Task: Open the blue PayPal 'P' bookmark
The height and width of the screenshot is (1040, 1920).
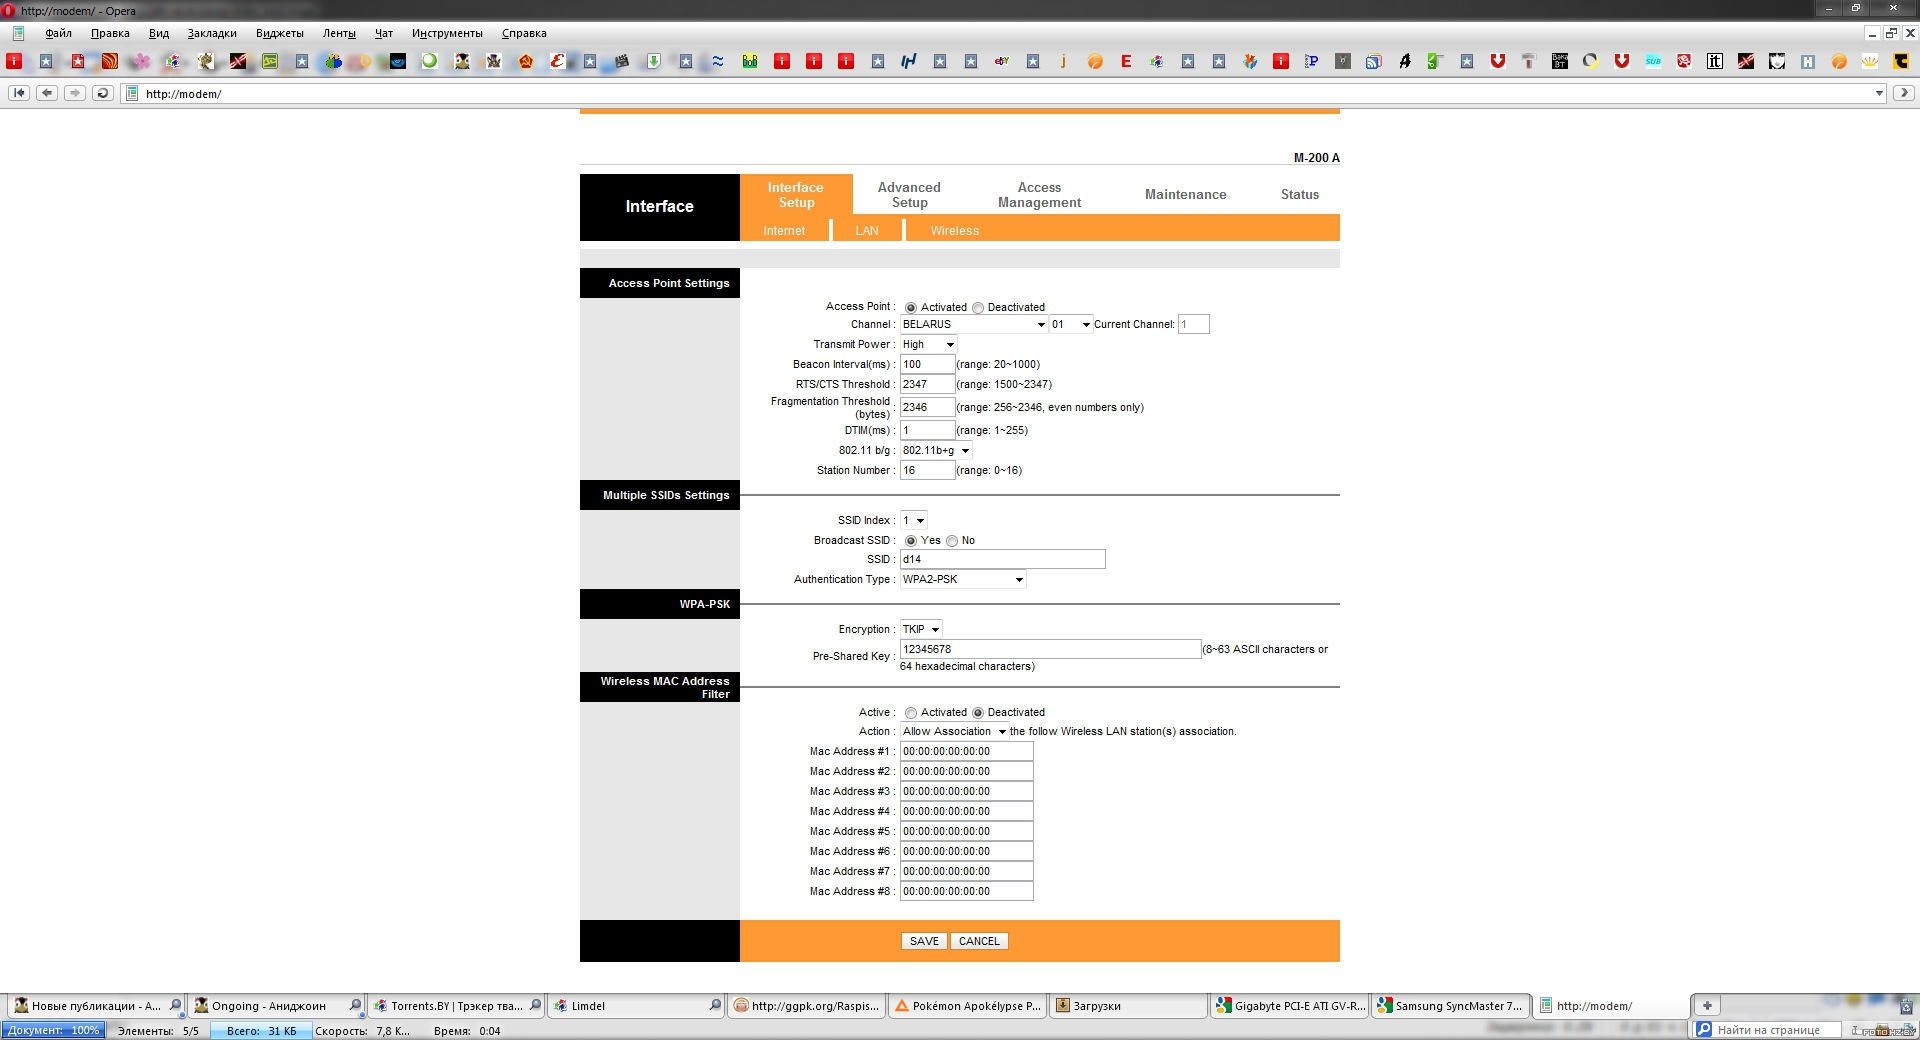Action: point(1311,61)
